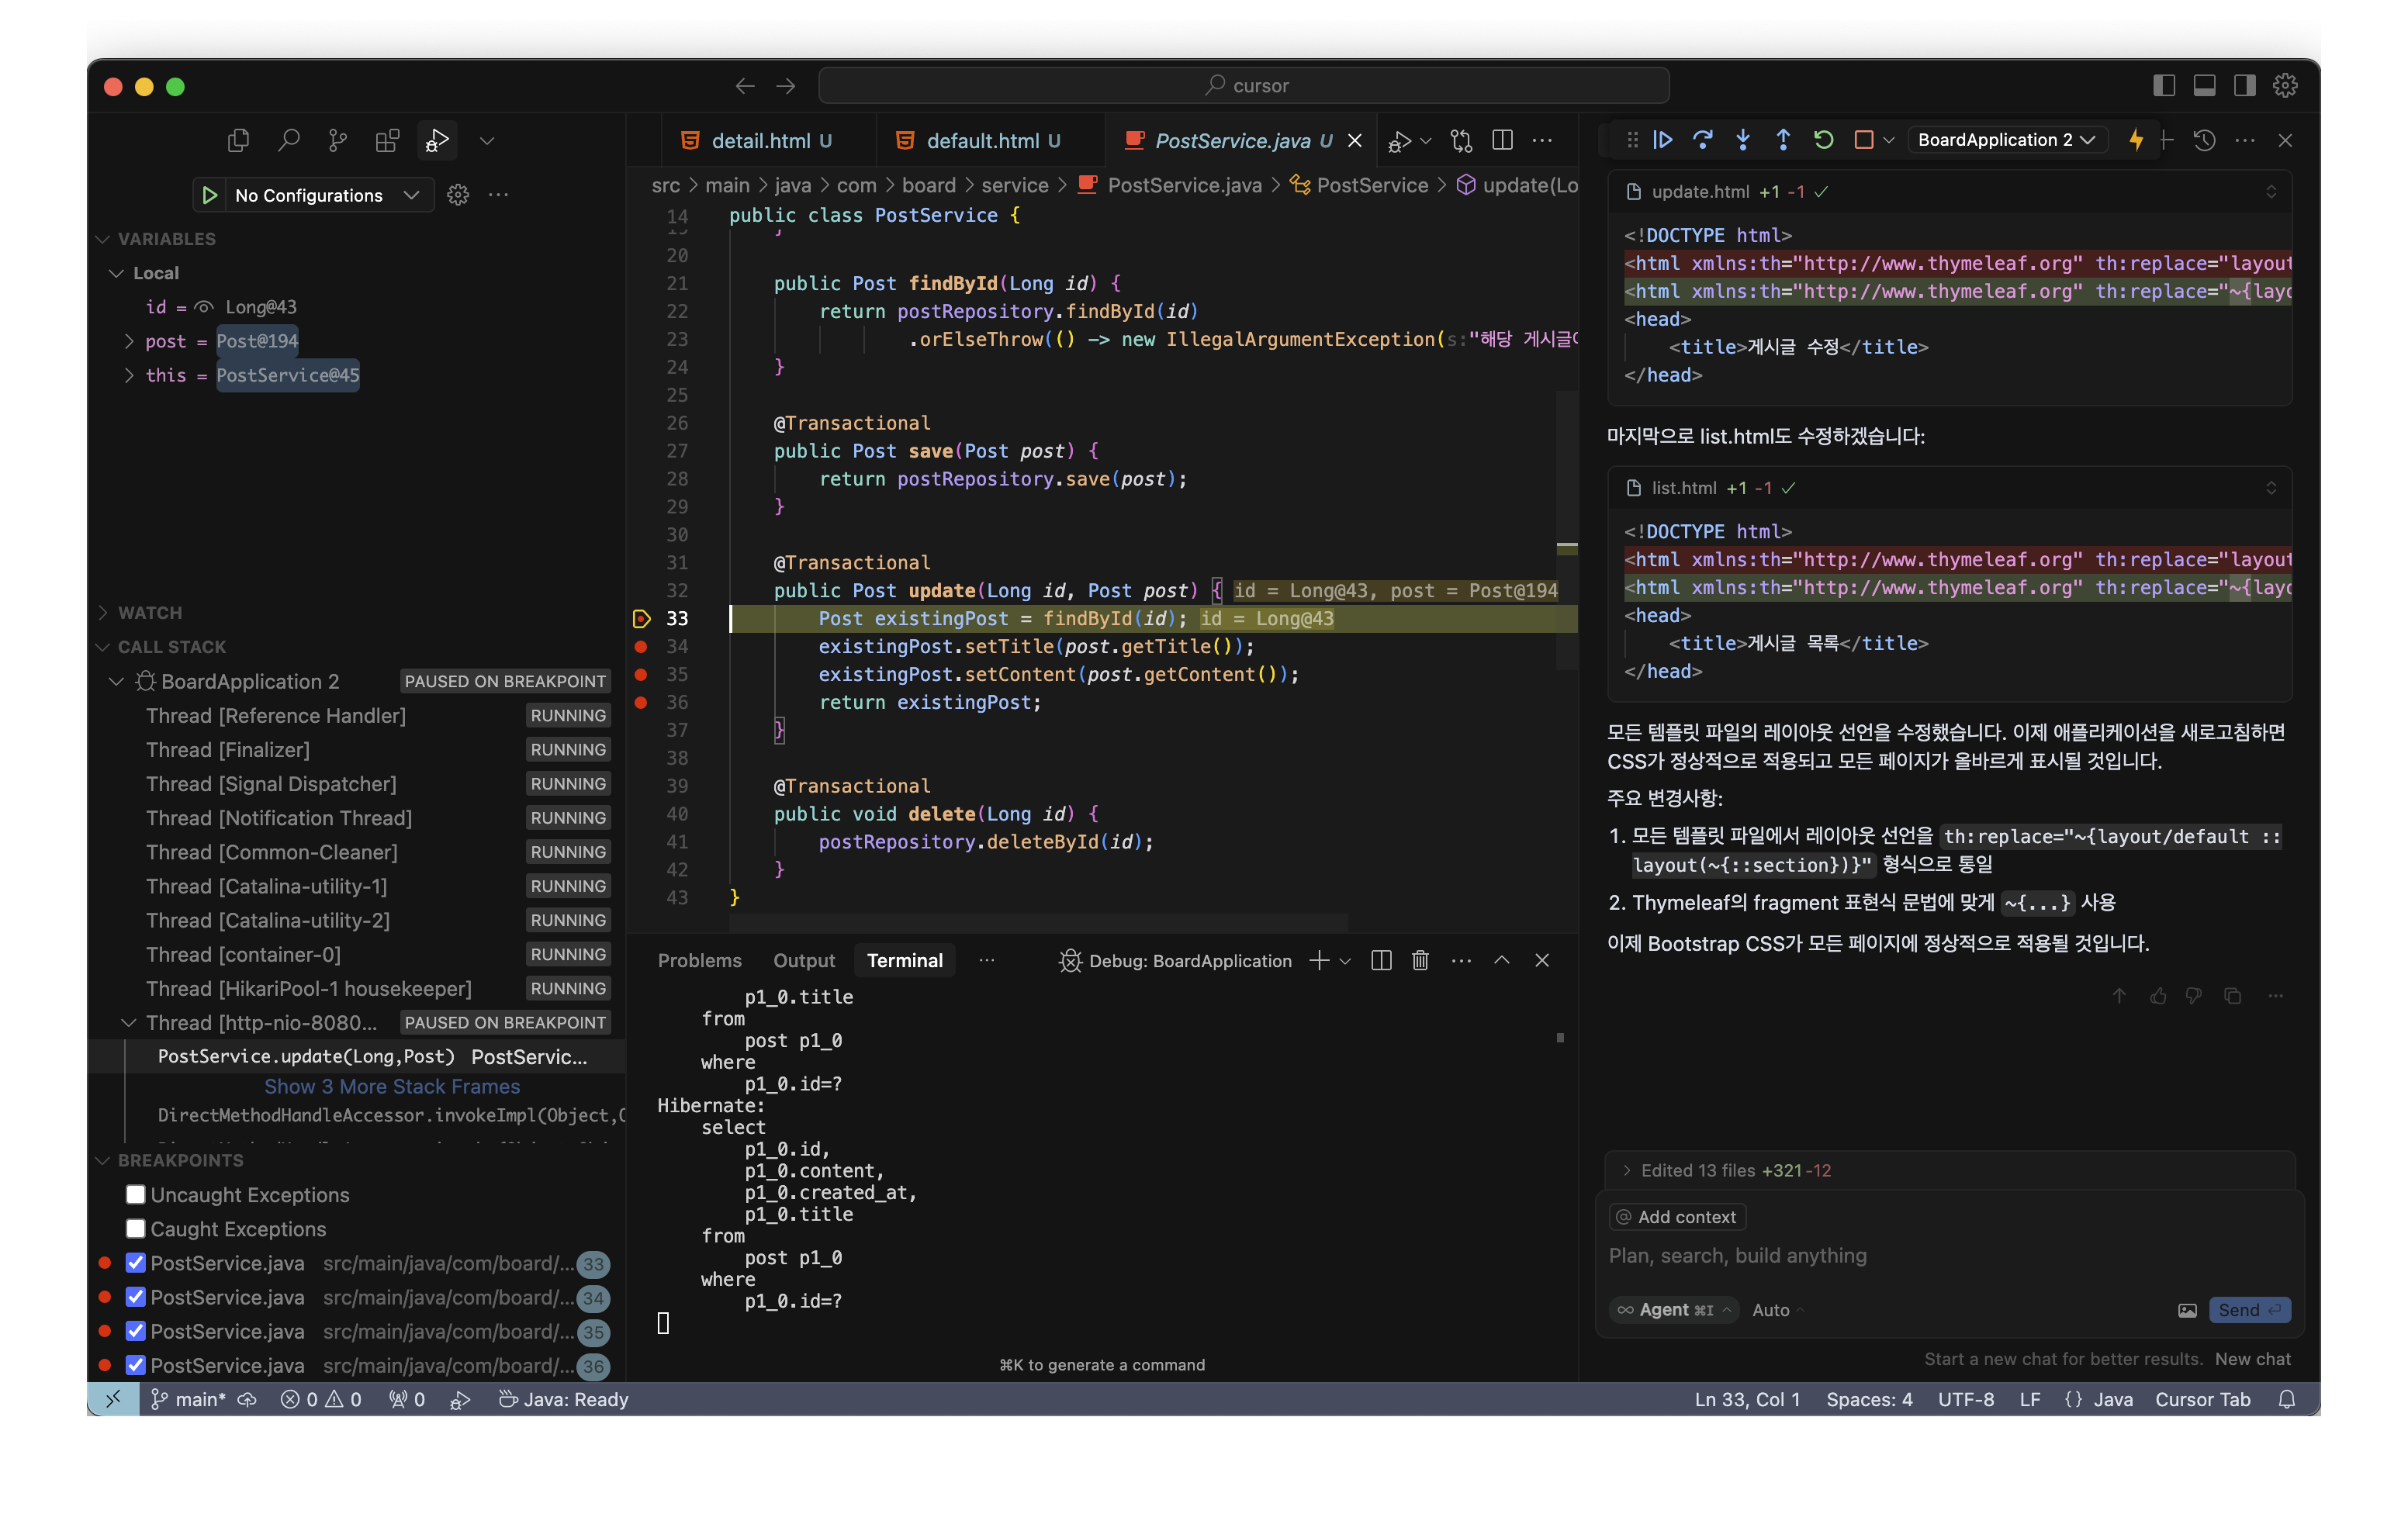Viewport: 2408px width, 1531px height.
Task: Click the Step Out debug icon
Action: tap(1782, 140)
